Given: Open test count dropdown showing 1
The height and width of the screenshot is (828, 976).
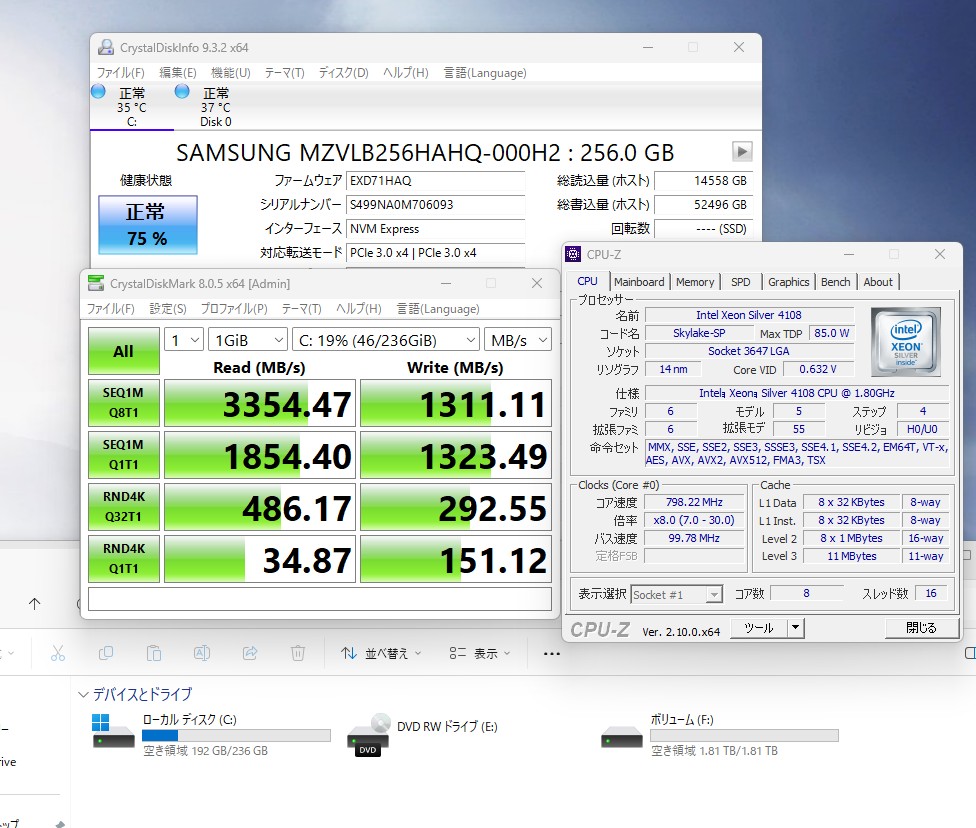Looking at the screenshot, I should tap(184, 340).
